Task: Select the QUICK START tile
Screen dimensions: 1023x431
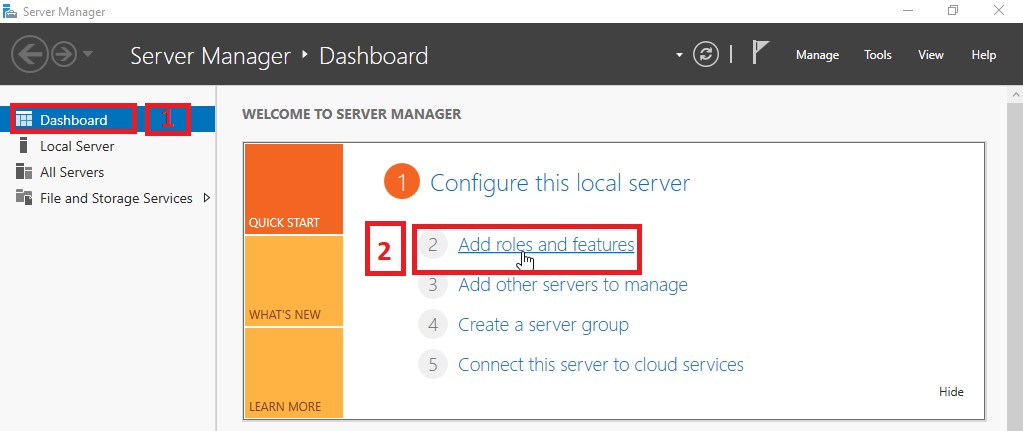Action: pyautogui.click(x=294, y=189)
